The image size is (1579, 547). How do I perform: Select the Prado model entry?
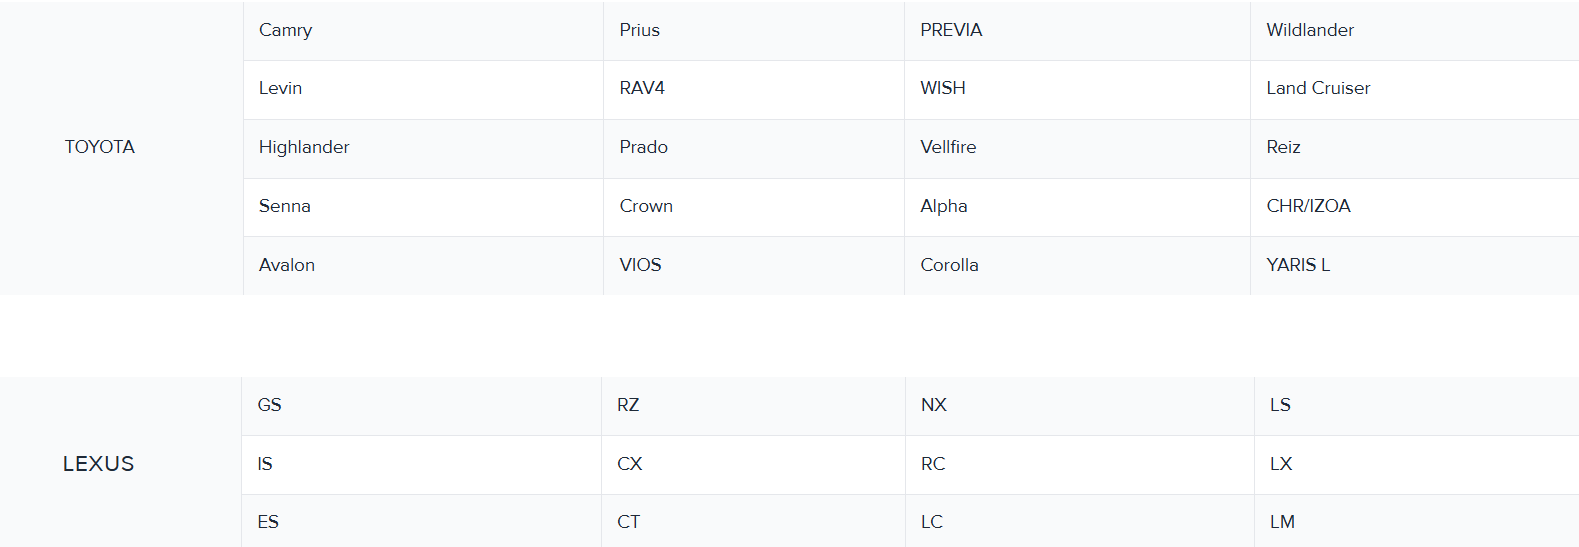click(643, 147)
